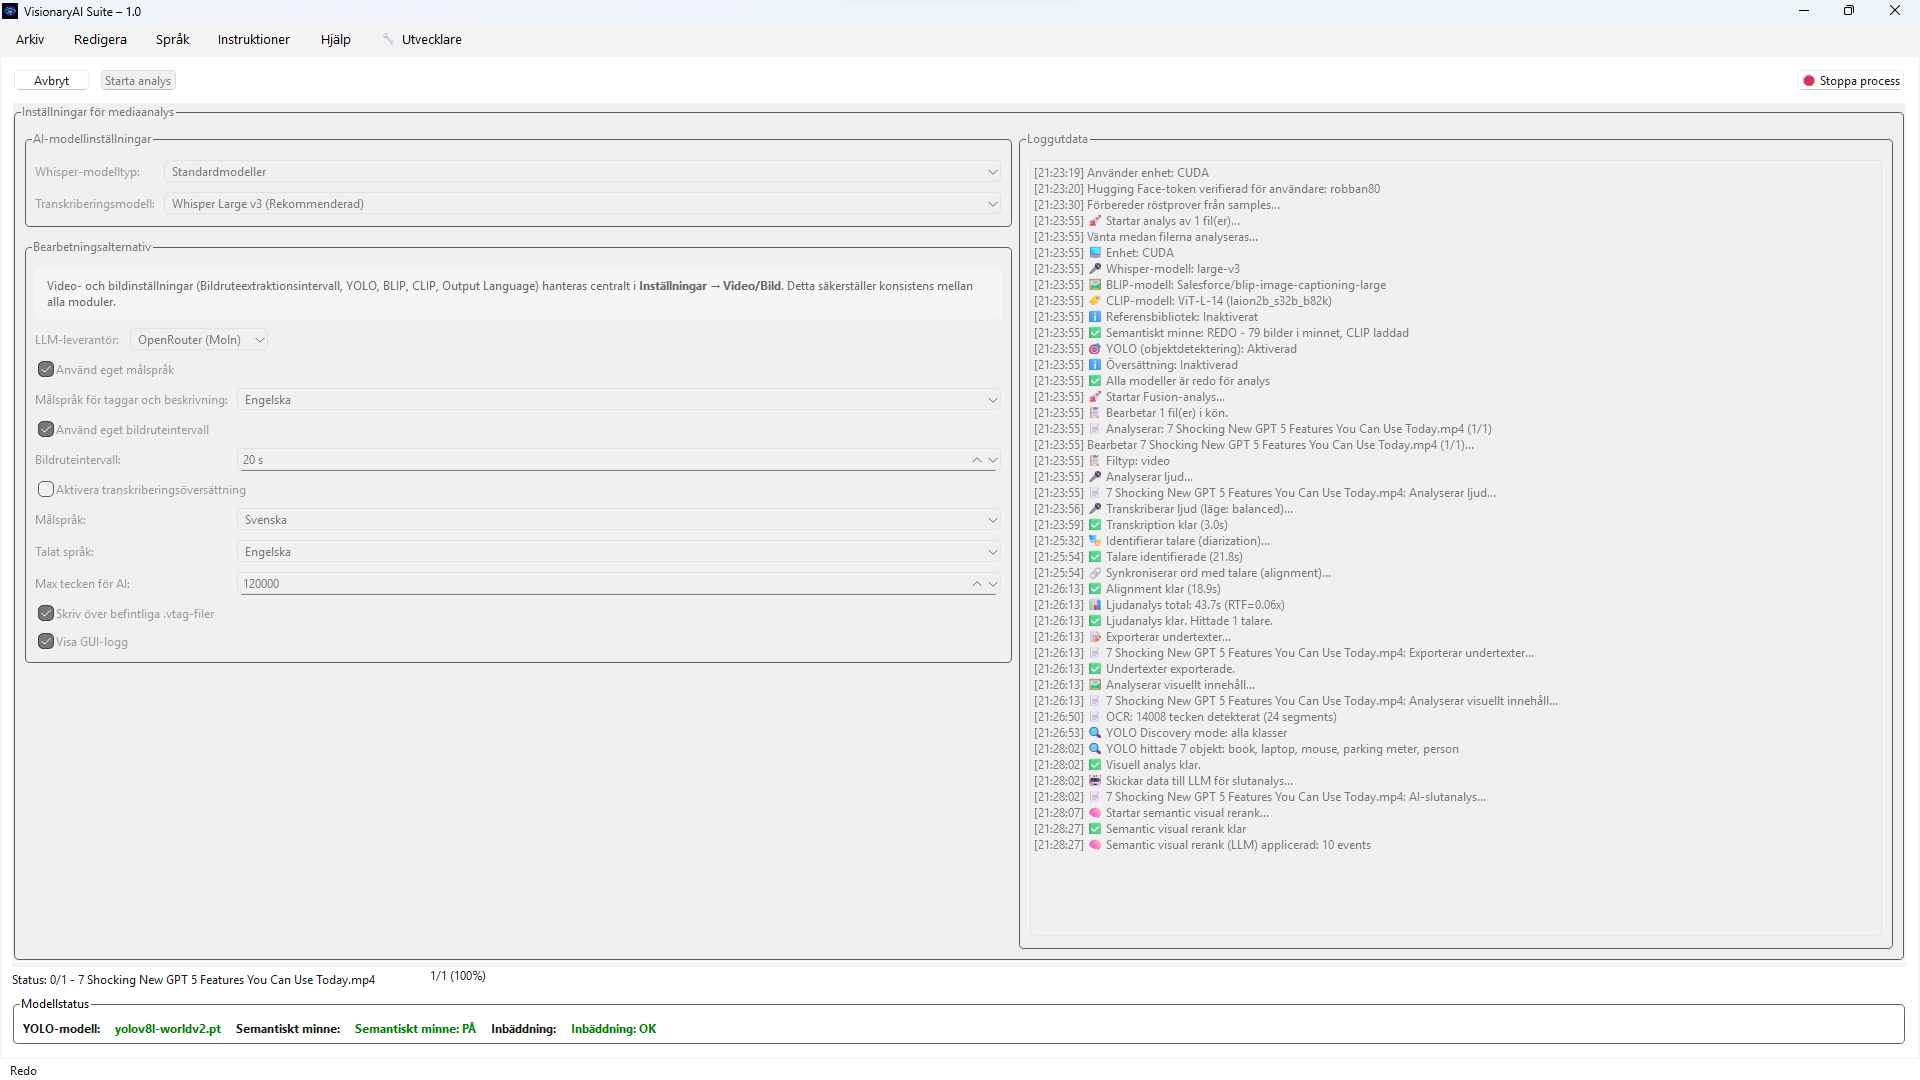Click the wrench icon beside Utvecklare

point(388,39)
